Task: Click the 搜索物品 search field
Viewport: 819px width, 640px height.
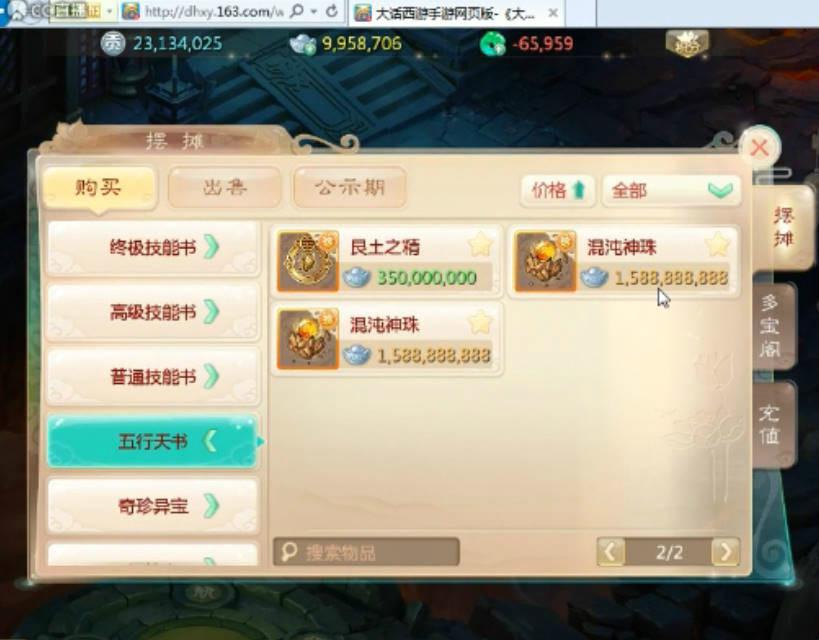Action: (366, 552)
